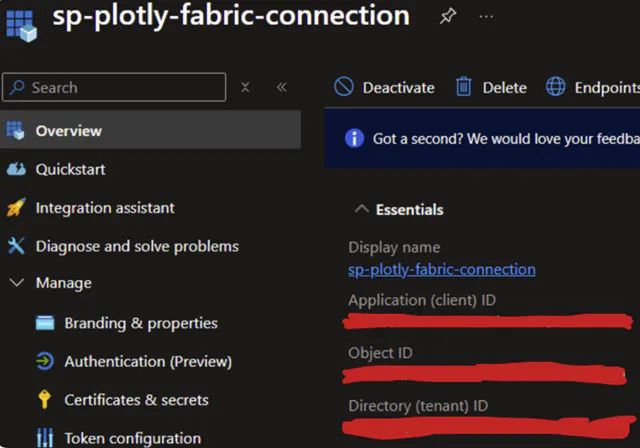Open the Endpoints panel
The width and height of the screenshot is (640, 448).
point(592,87)
